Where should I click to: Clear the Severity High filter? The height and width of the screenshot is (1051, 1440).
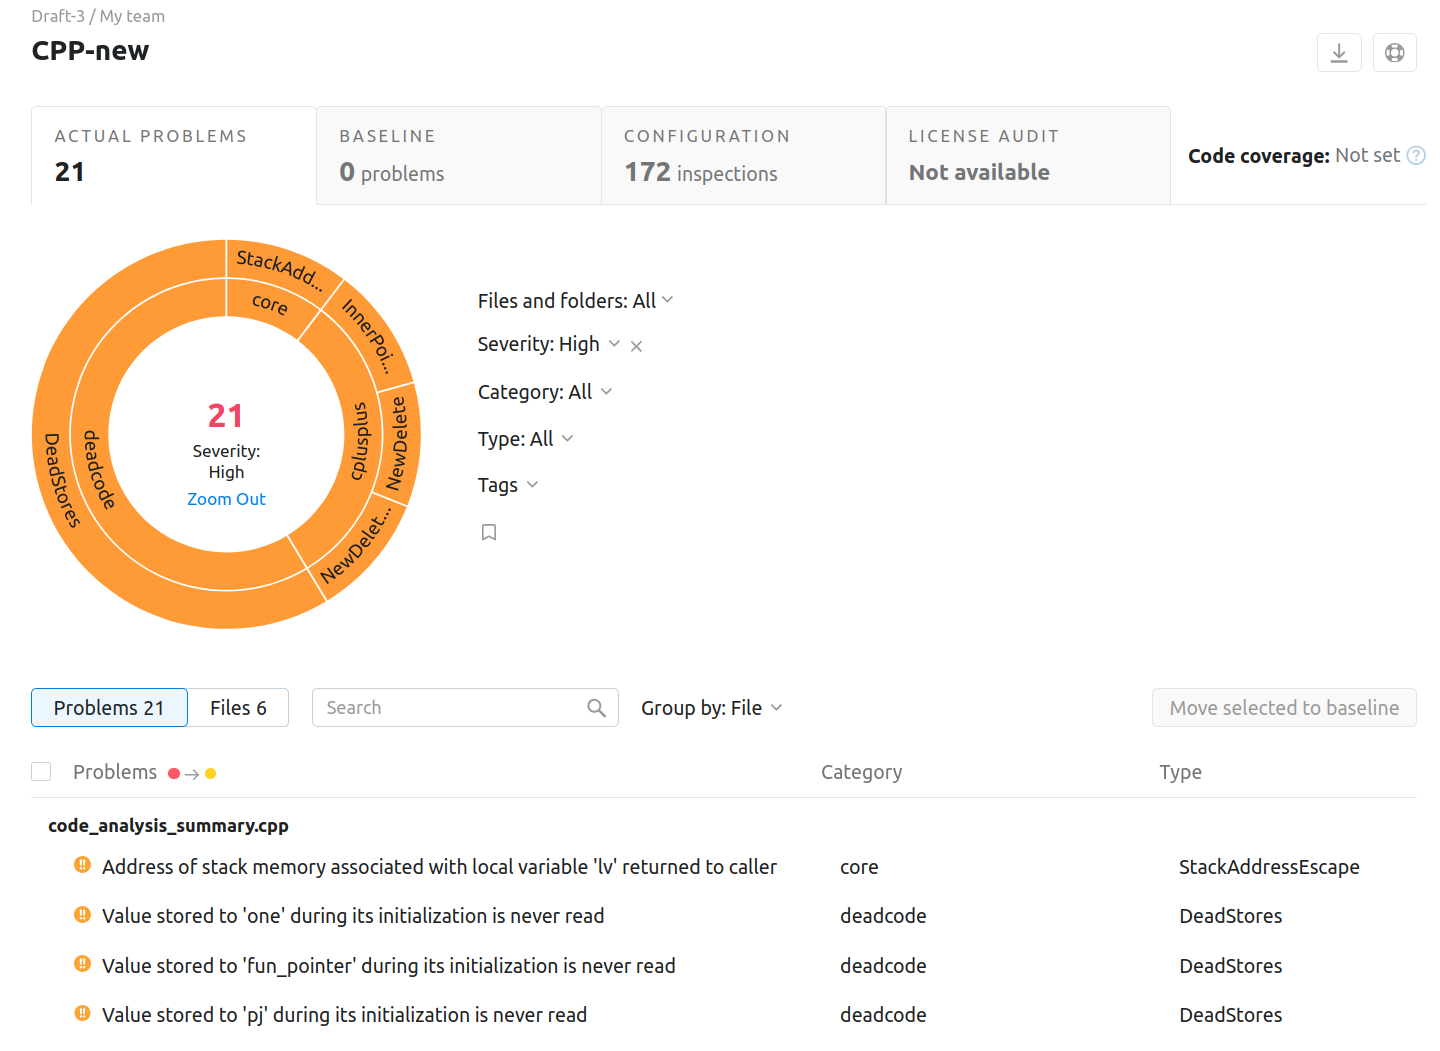636,346
